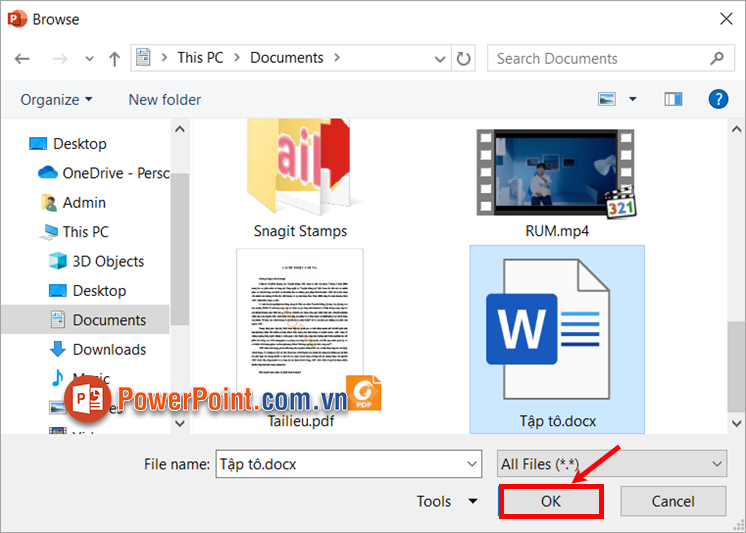
Task: Expand chevron before This PC in path
Action: tap(165, 58)
